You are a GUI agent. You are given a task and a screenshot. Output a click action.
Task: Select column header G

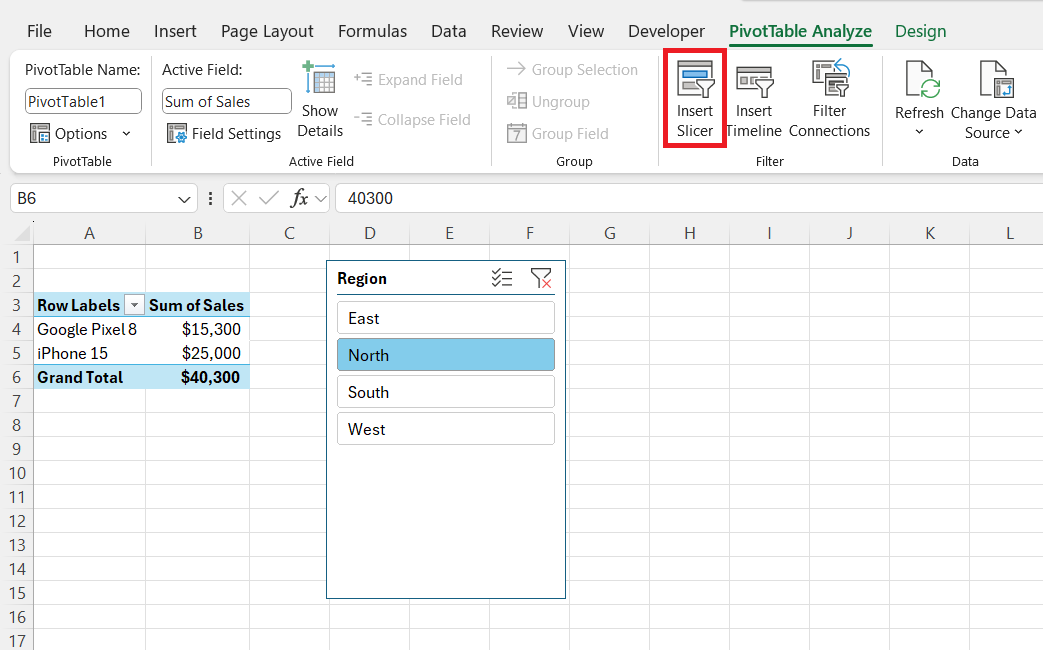coord(609,233)
